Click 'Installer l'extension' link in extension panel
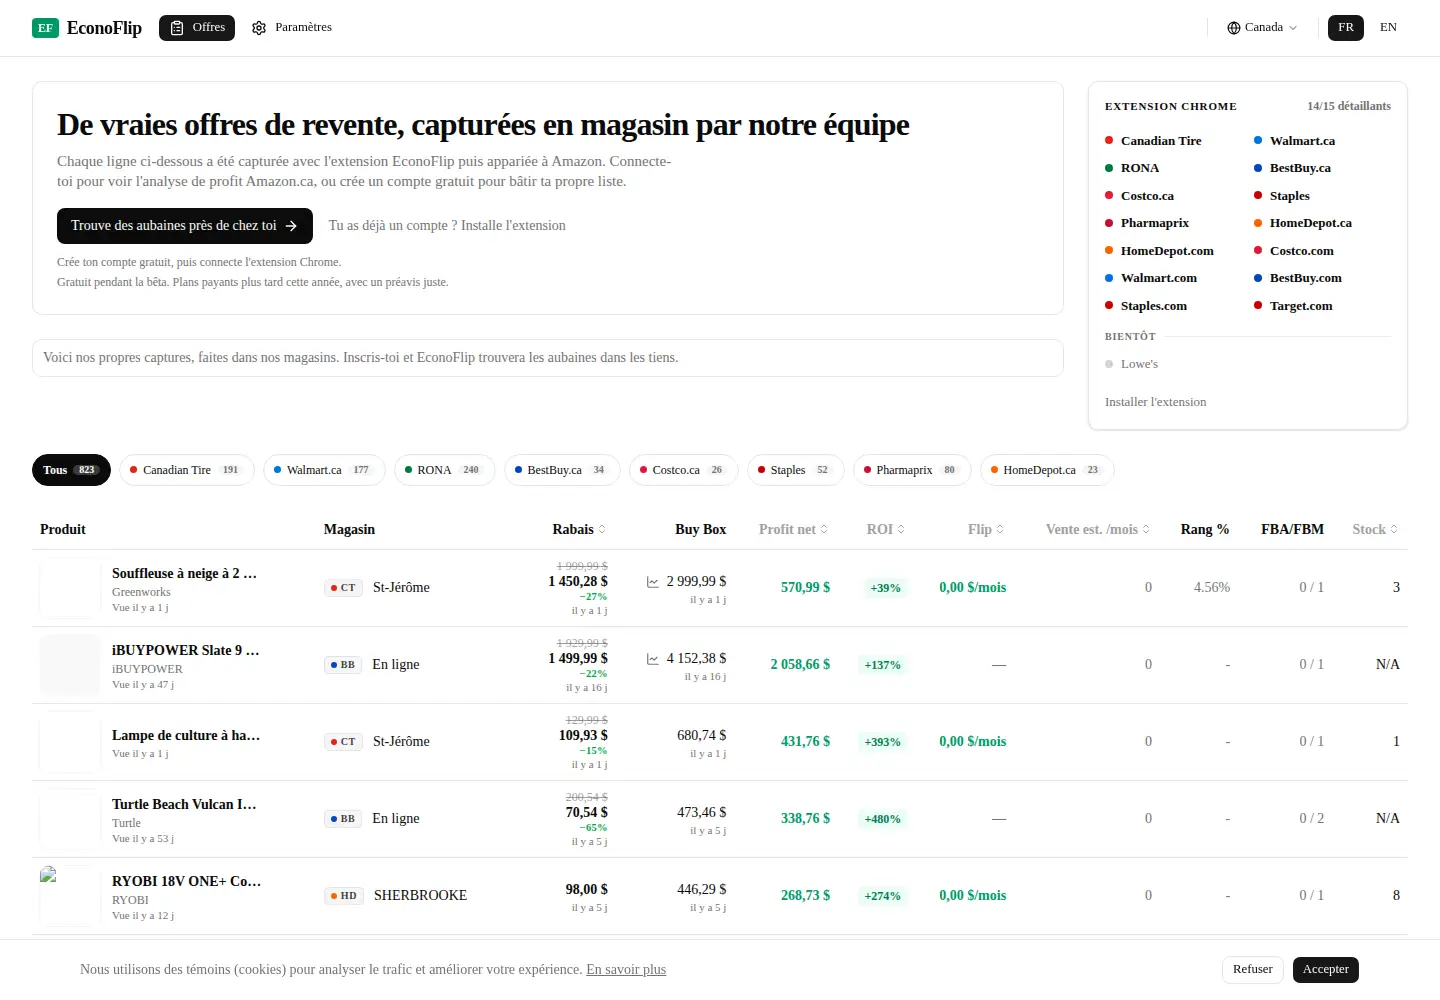The image size is (1440, 1000). click(x=1155, y=402)
